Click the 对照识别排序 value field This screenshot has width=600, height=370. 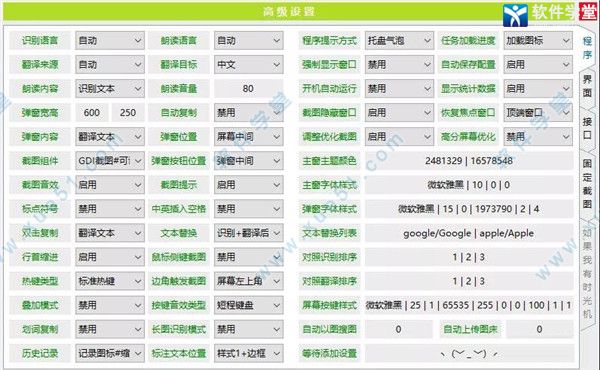tap(469, 257)
